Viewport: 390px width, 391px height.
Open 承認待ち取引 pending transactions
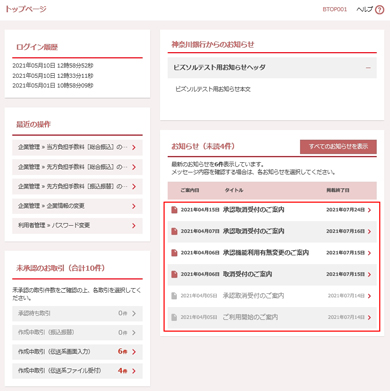(77, 313)
